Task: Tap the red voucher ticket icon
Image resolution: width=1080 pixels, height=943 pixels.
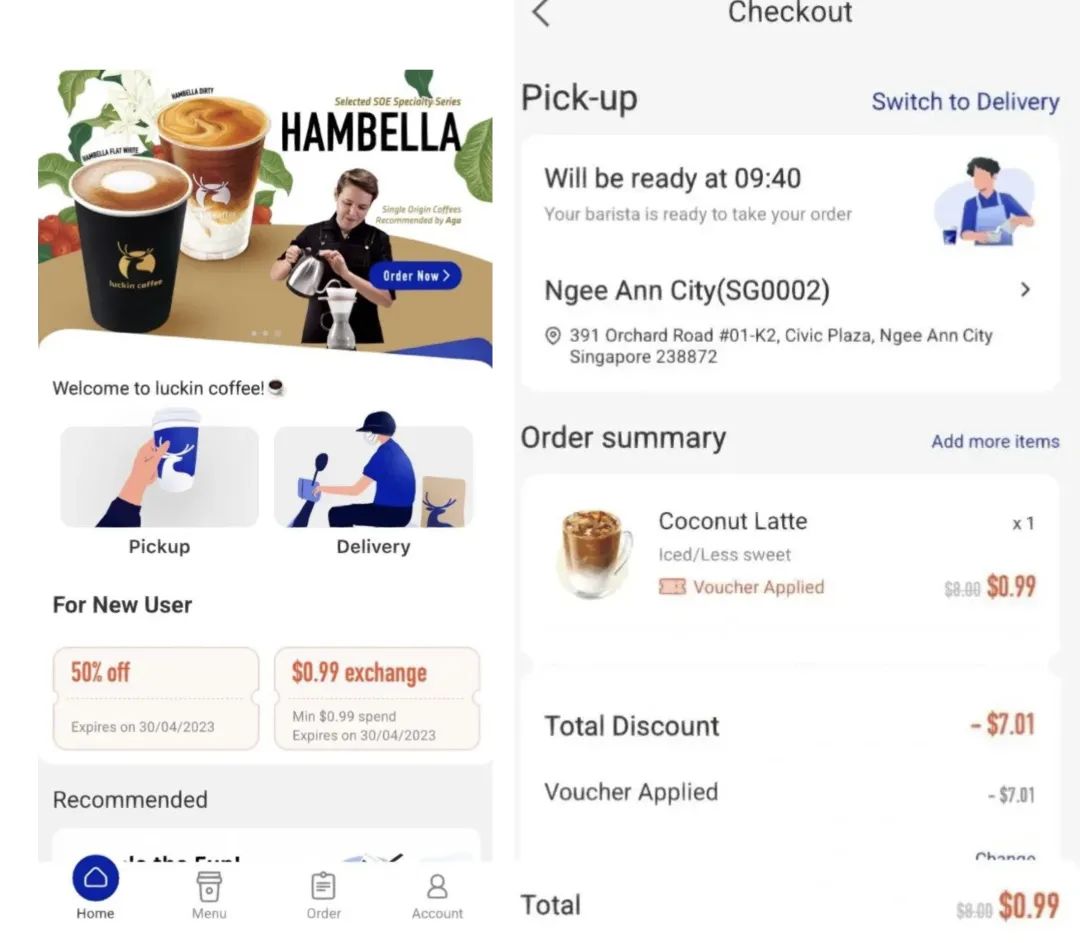Action: click(672, 587)
